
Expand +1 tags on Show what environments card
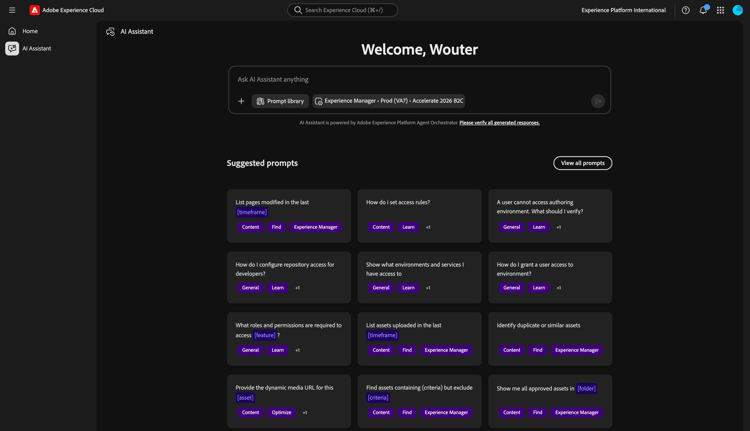[x=428, y=288]
